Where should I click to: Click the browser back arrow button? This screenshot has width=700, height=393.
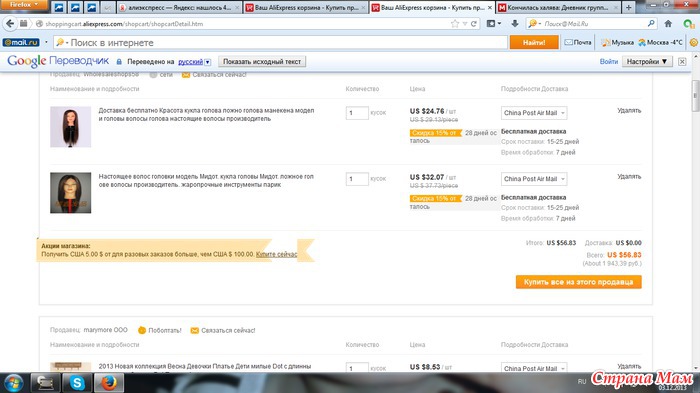(10, 24)
